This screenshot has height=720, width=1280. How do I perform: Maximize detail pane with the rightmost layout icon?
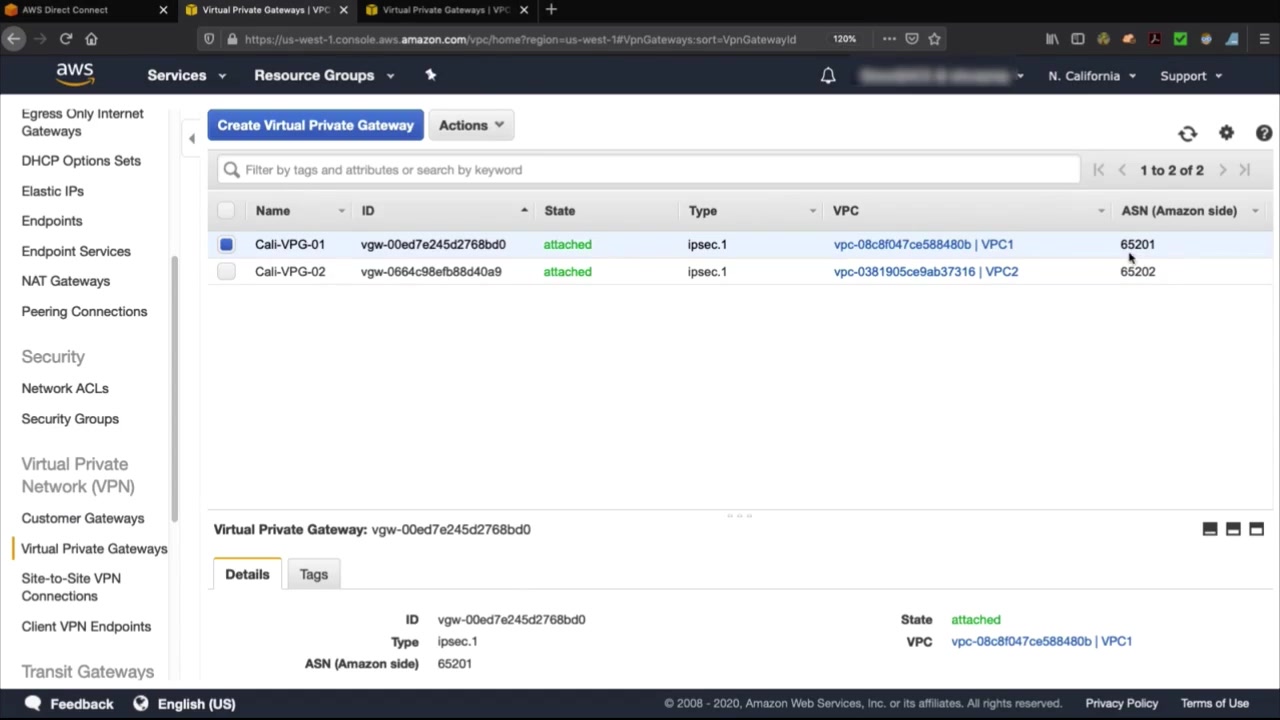click(1257, 529)
